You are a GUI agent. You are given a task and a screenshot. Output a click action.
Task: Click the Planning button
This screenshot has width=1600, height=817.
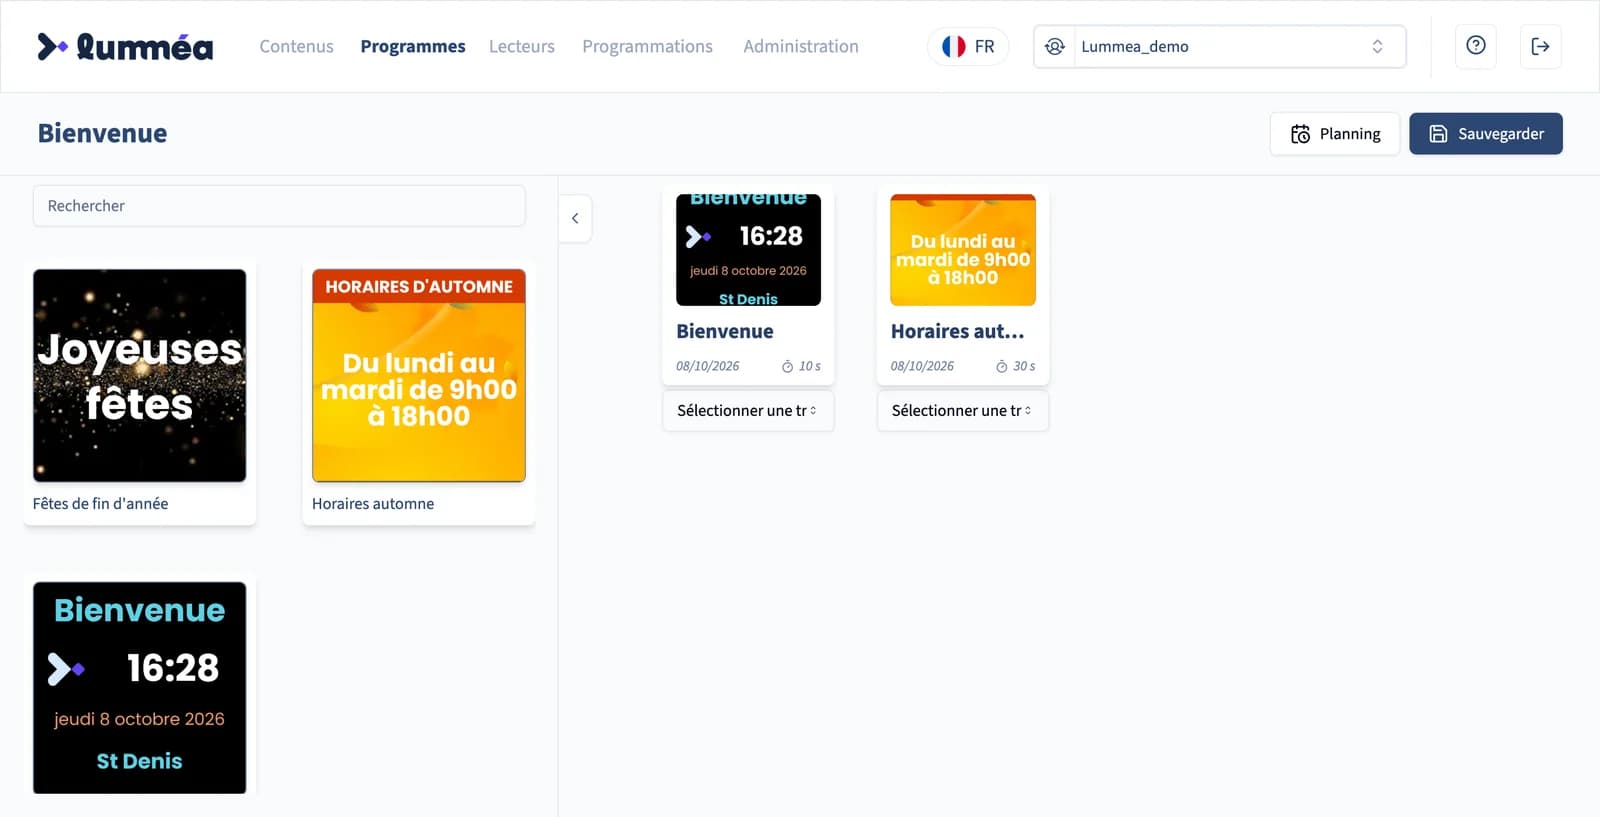coord(1335,133)
